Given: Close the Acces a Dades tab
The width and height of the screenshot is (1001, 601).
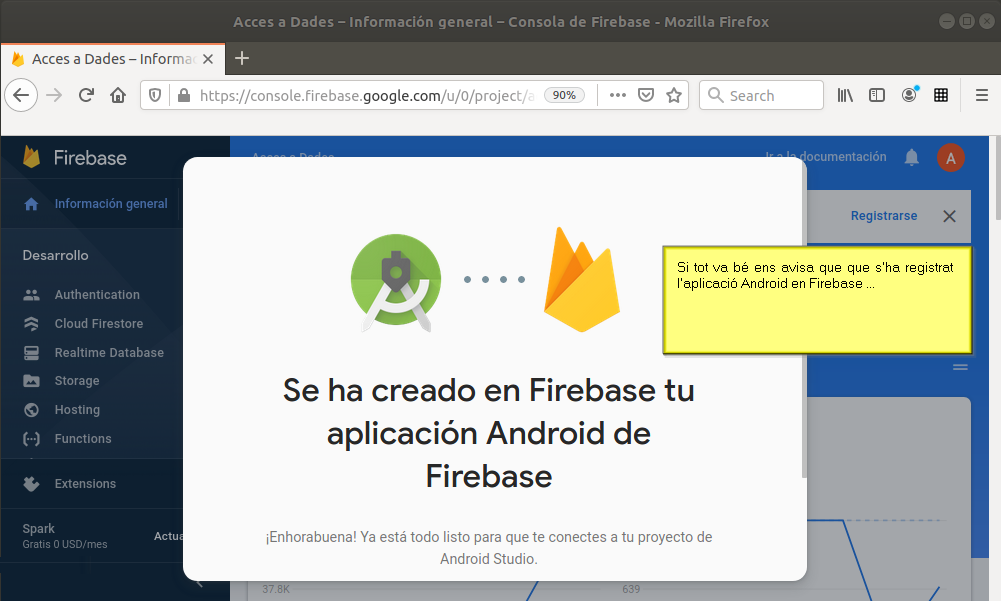Looking at the screenshot, I should click(207, 59).
